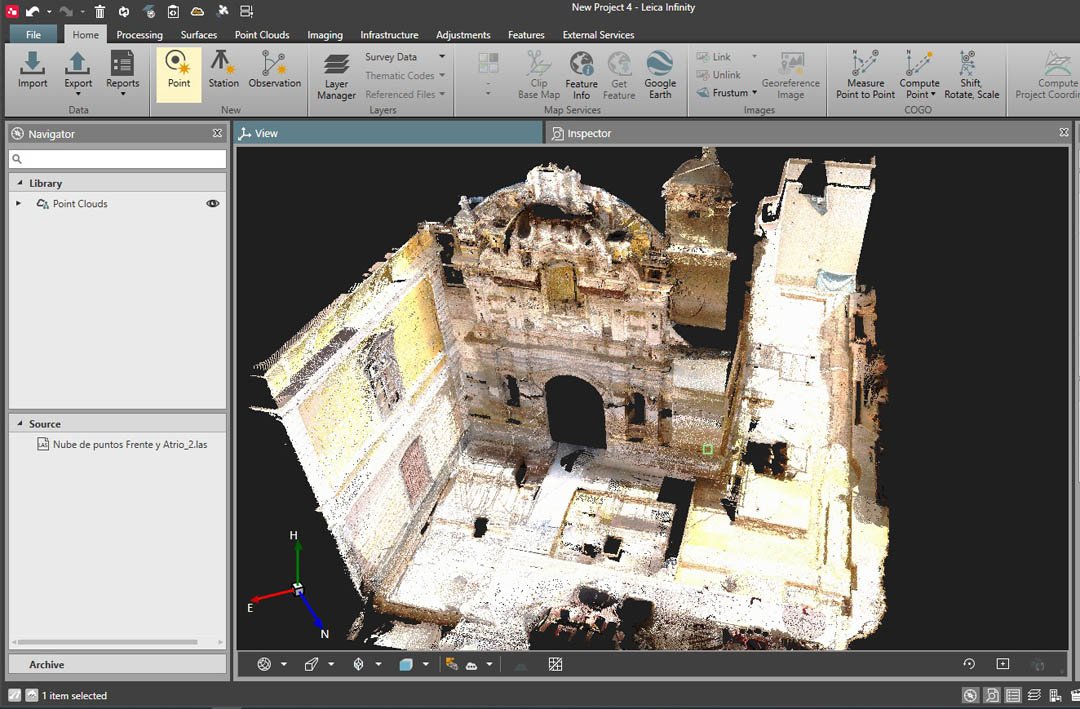Viewport: 1080px width, 709px height.
Task: Open the File menu
Action: 33,34
